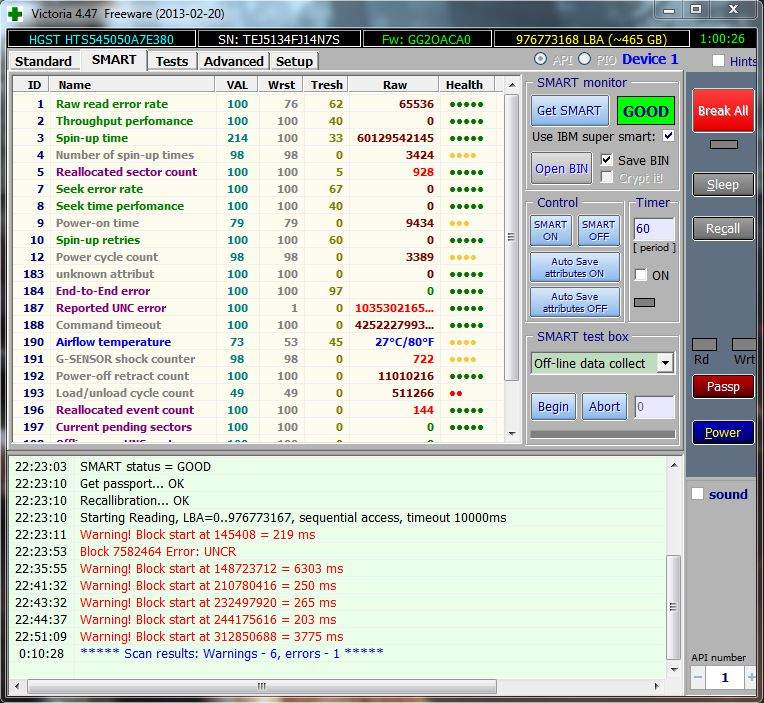Enable the sound checkbox
Viewport: 764px width, 703px height.
[698, 494]
